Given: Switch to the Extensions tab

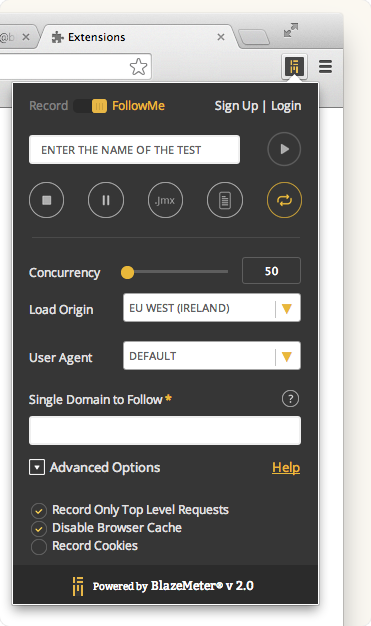Looking at the screenshot, I should tap(96, 37).
